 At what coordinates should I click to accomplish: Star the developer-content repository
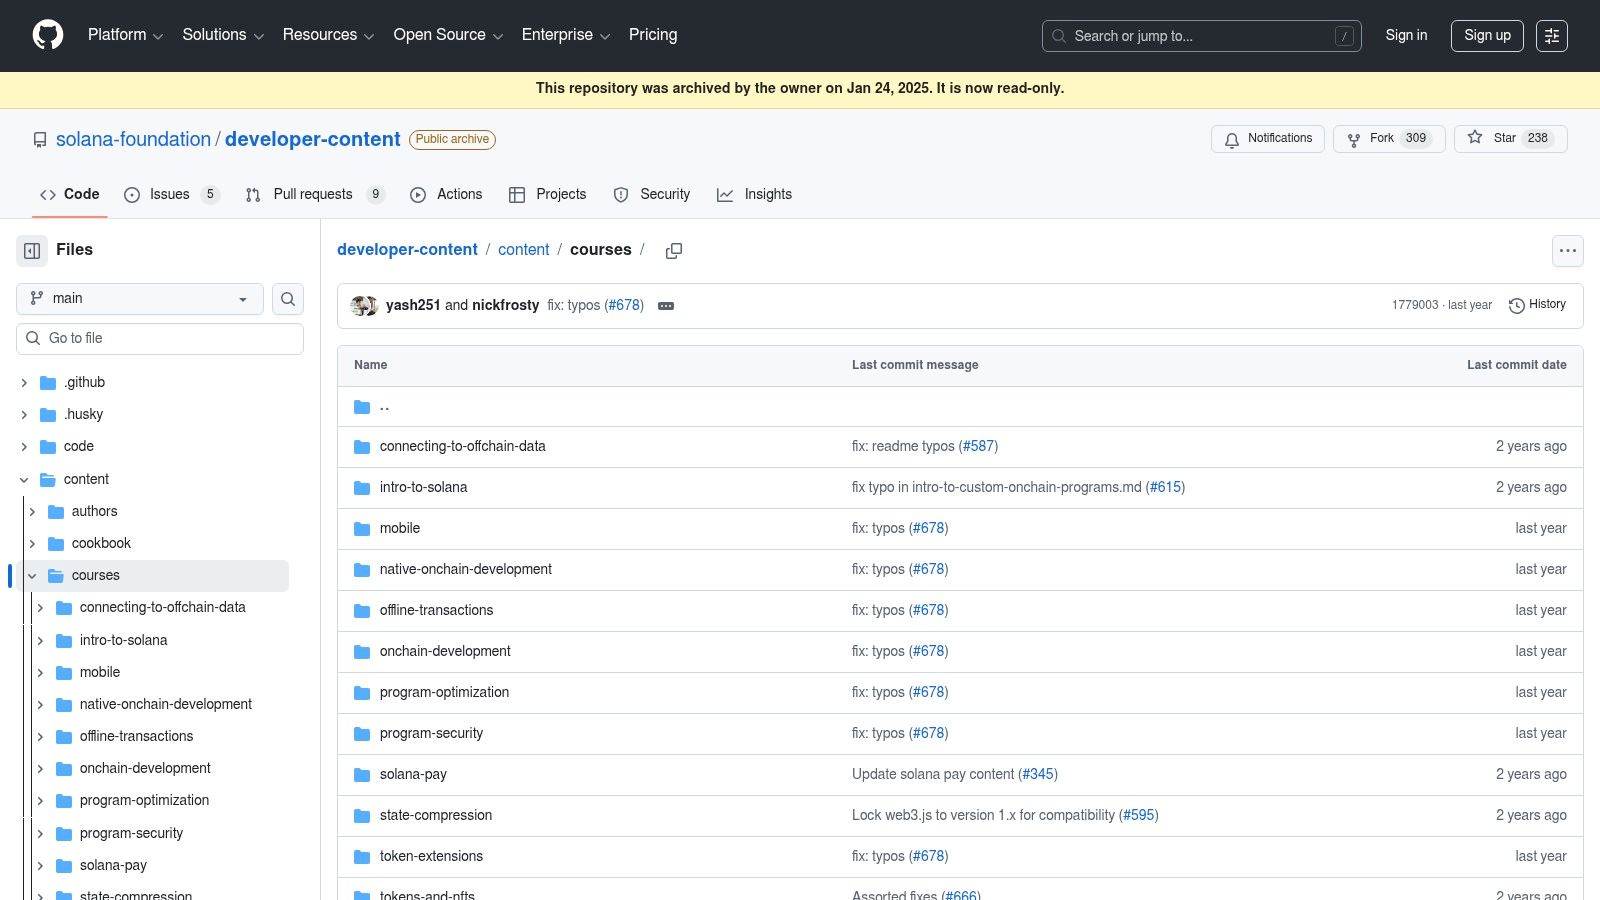pos(1510,139)
